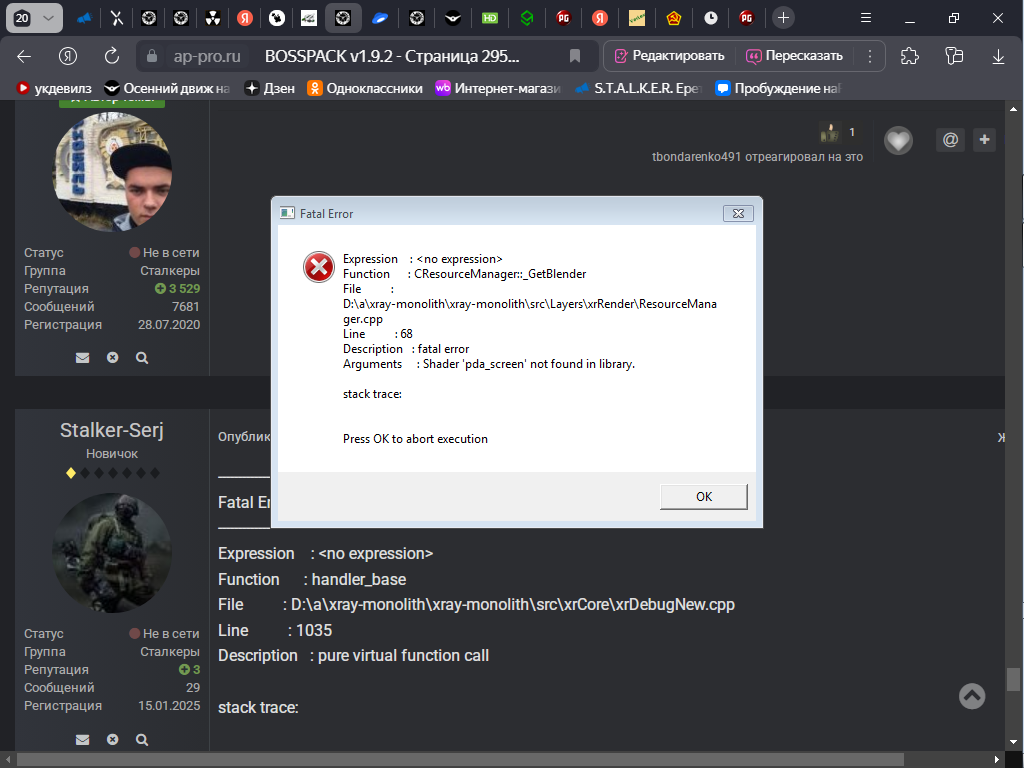The height and width of the screenshot is (768, 1024).
Task: Open the extensions puzzle icon
Action: tap(910, 56)
